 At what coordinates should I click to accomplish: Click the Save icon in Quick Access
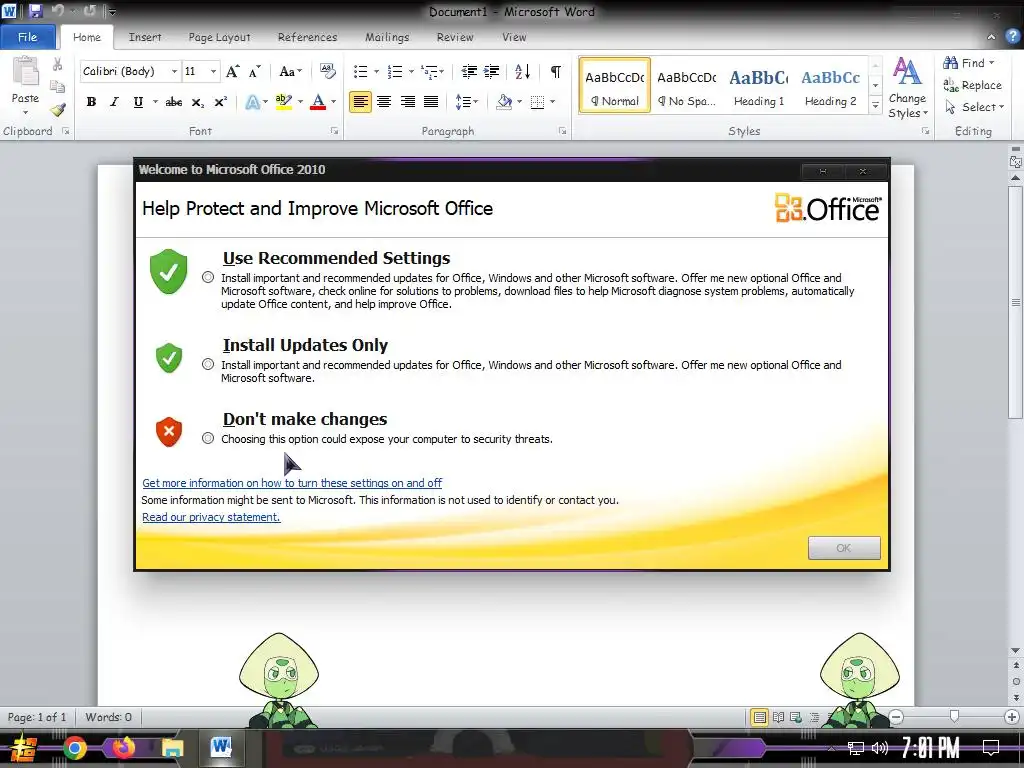35,11
